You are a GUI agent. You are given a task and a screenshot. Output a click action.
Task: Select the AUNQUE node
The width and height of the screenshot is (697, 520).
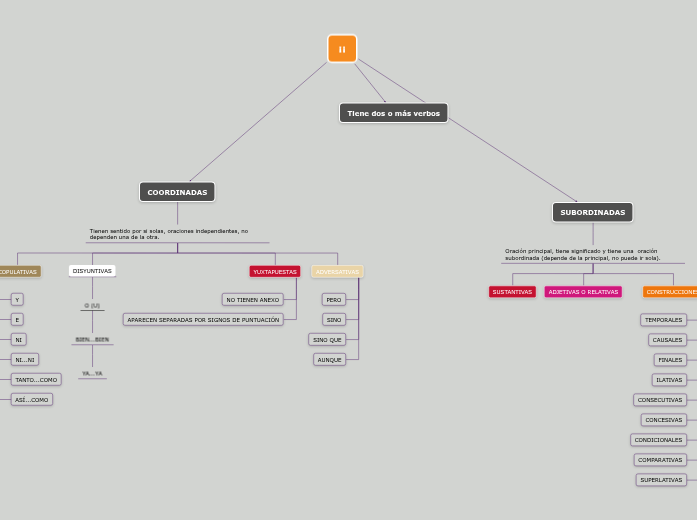[329, 360]
